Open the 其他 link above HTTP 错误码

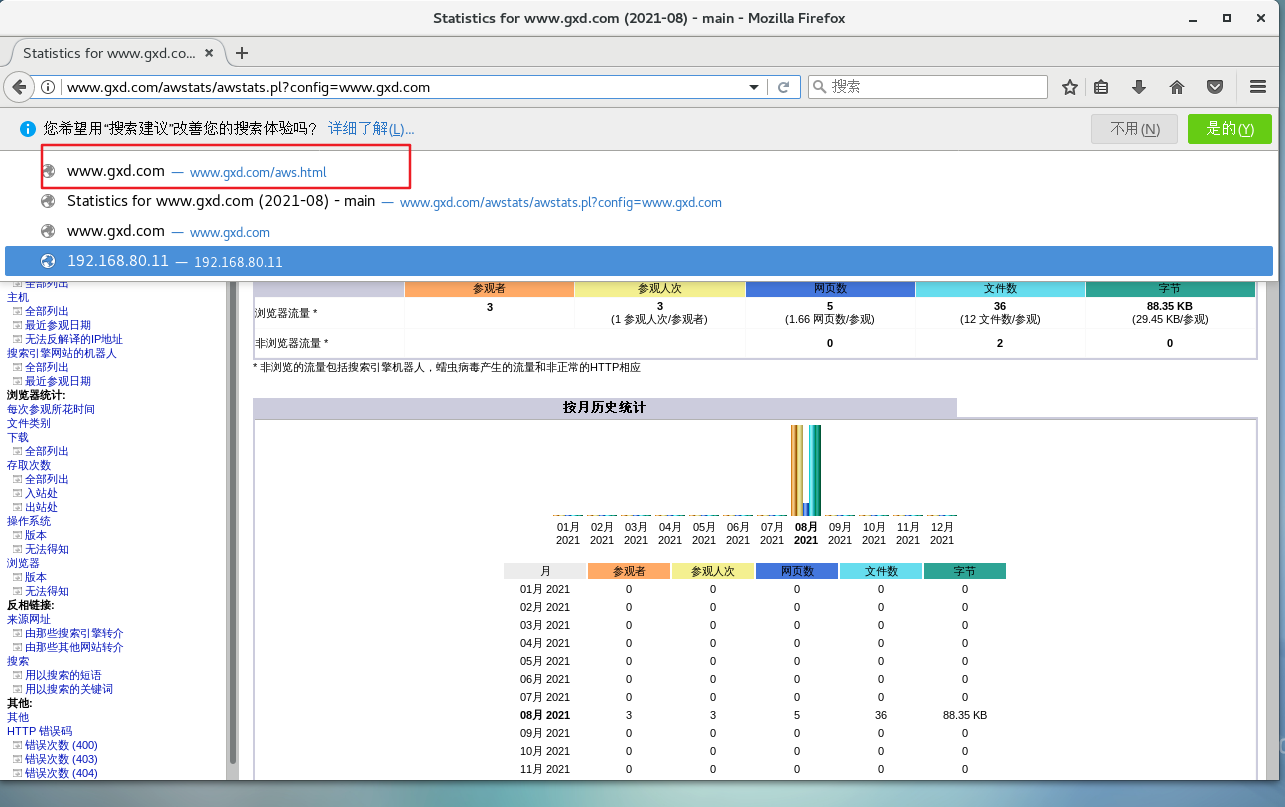click(18, 717)
